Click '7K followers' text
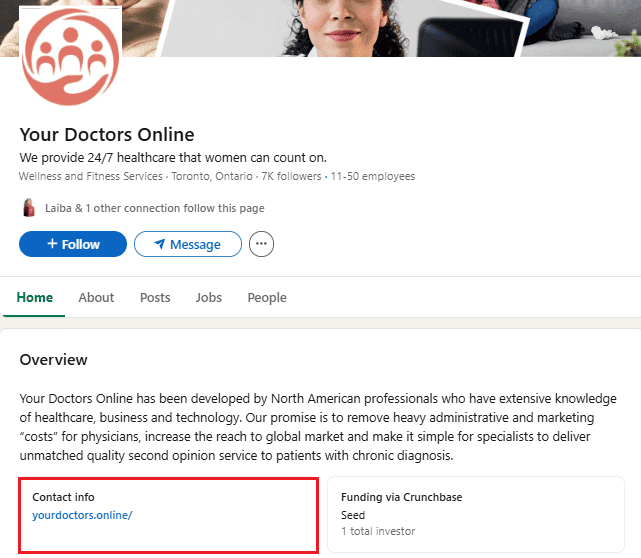Image resolution: width=641 pixels, height=558 pixels. pos(291,176)
